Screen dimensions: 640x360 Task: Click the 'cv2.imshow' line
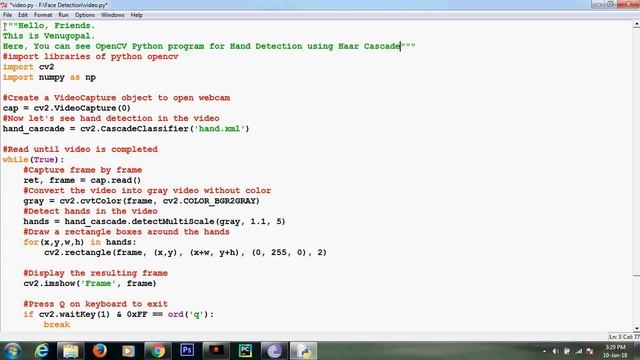pos(90,283)
